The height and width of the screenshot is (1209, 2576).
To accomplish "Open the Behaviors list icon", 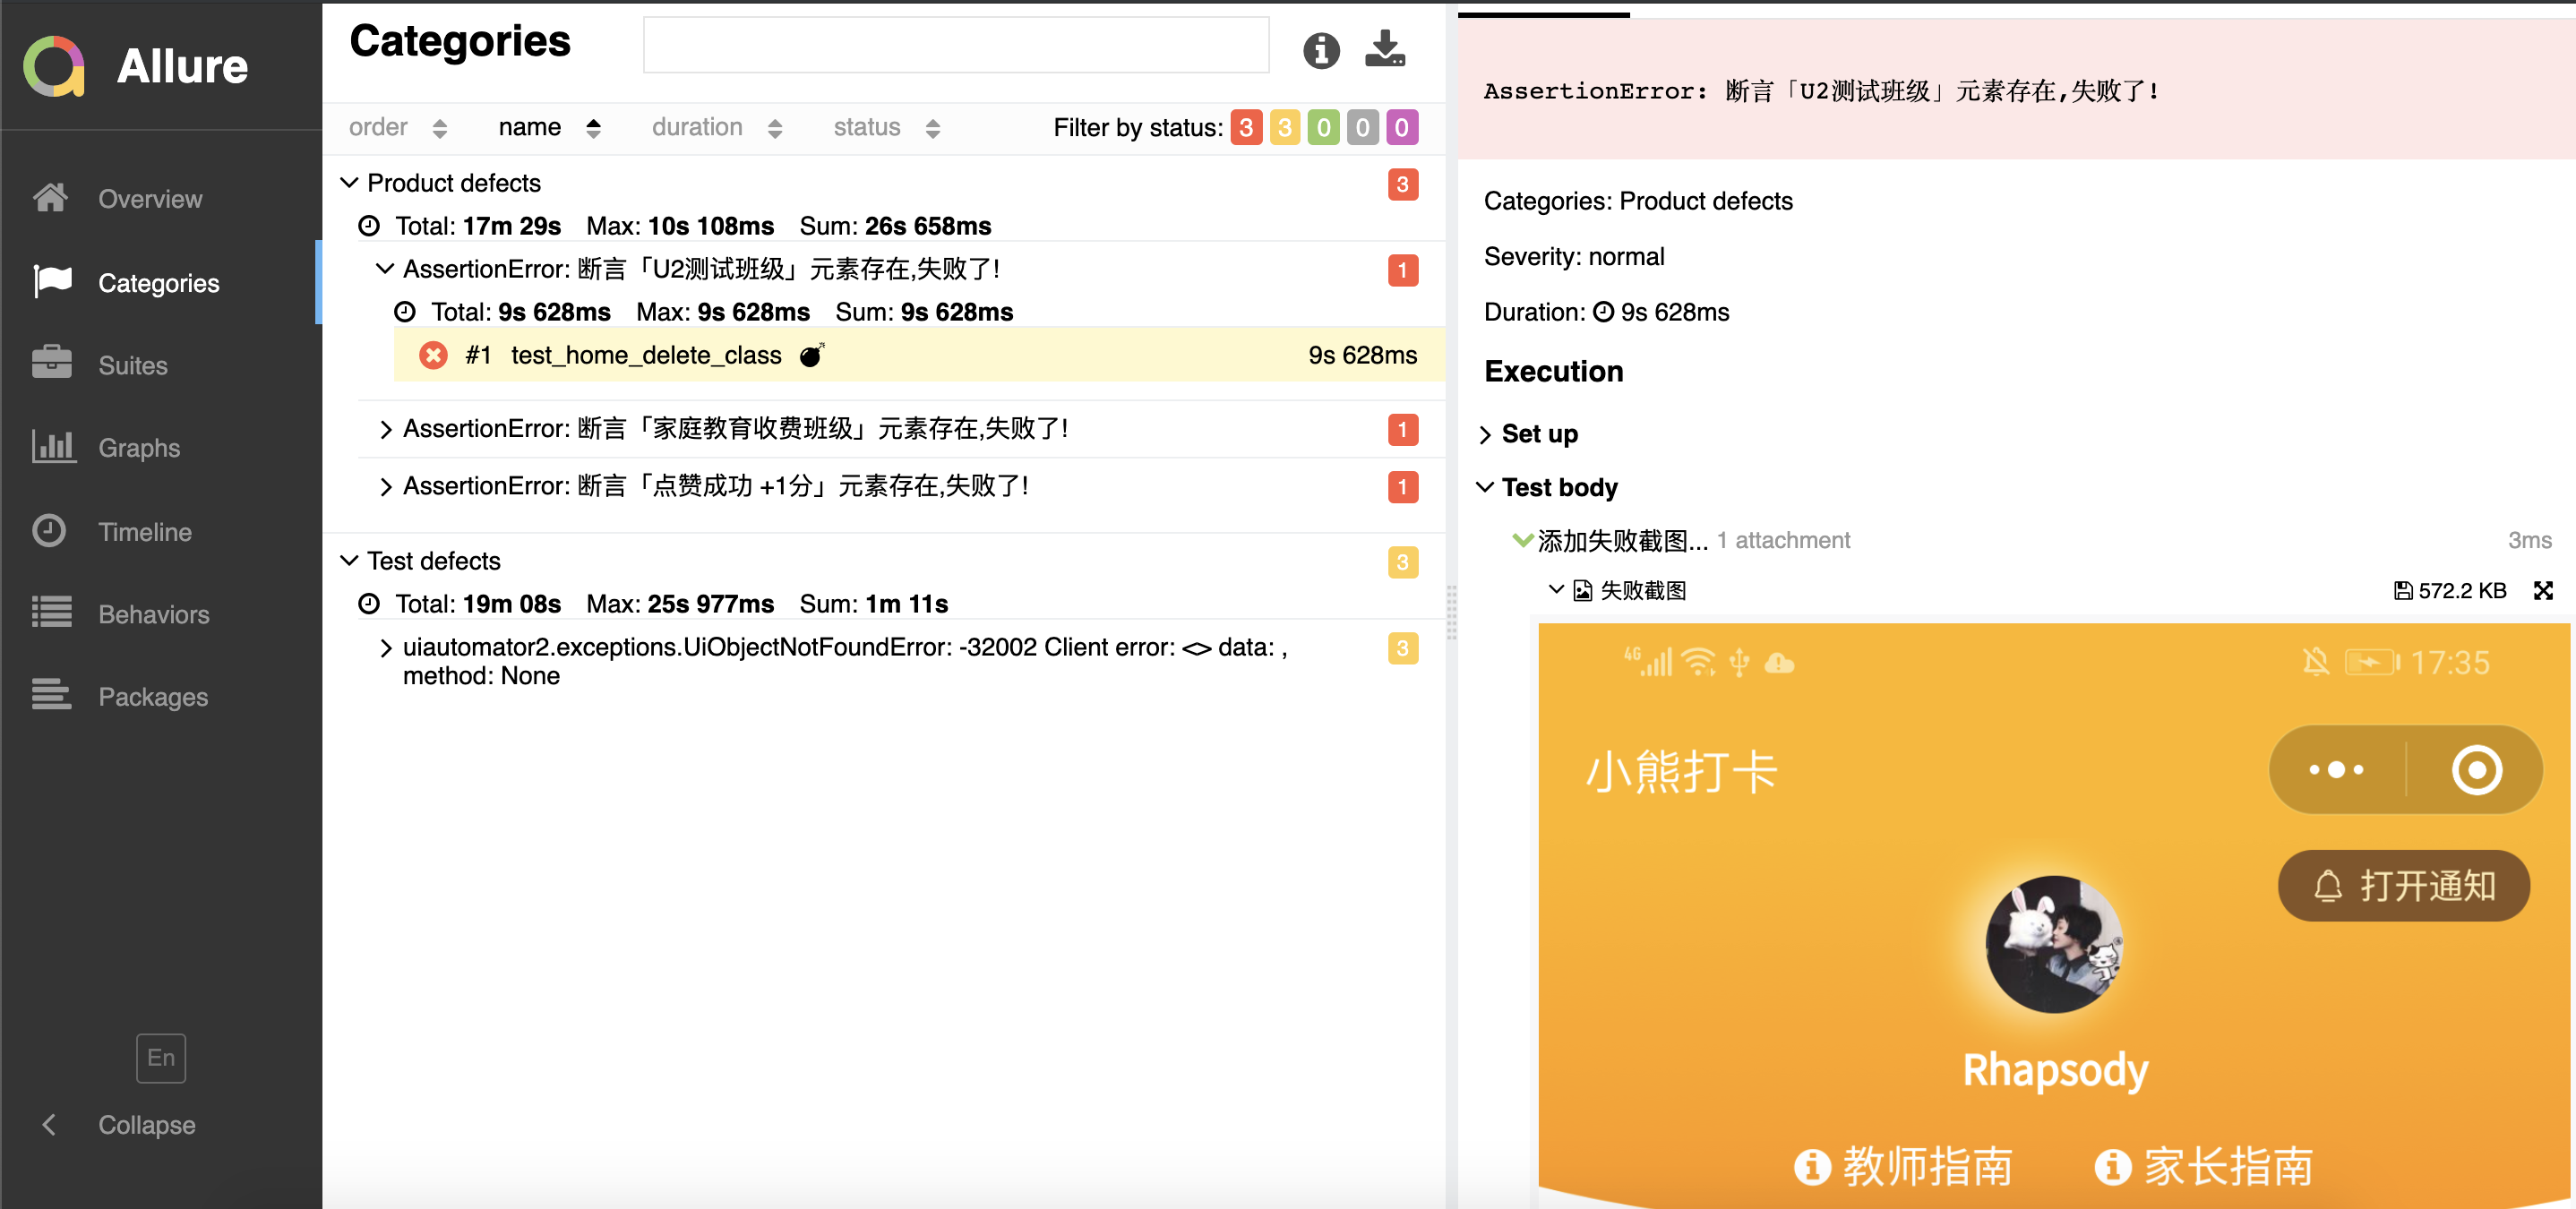I will click(52, 612).
